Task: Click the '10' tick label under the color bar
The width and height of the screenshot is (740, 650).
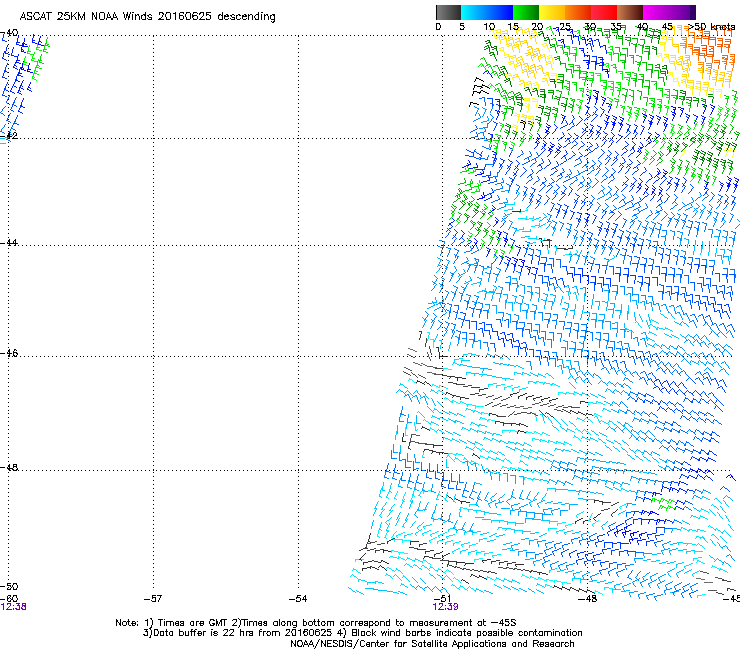Action: click(x=489, y=27)
